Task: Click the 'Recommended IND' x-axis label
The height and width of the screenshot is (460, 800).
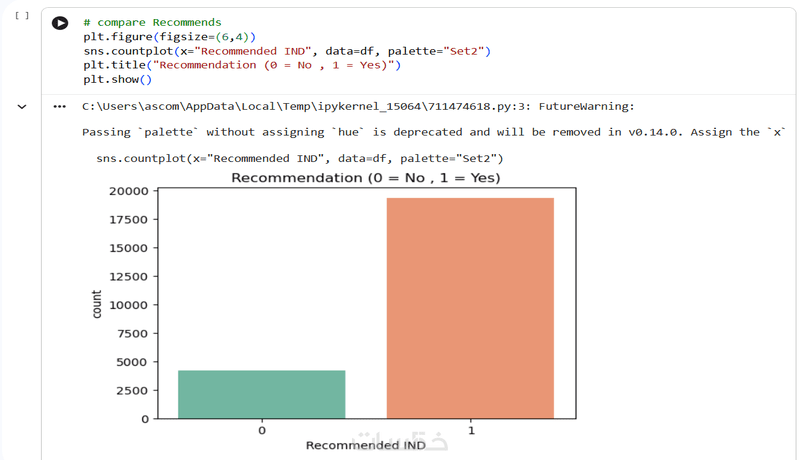Action: click(x=366, y=445)
